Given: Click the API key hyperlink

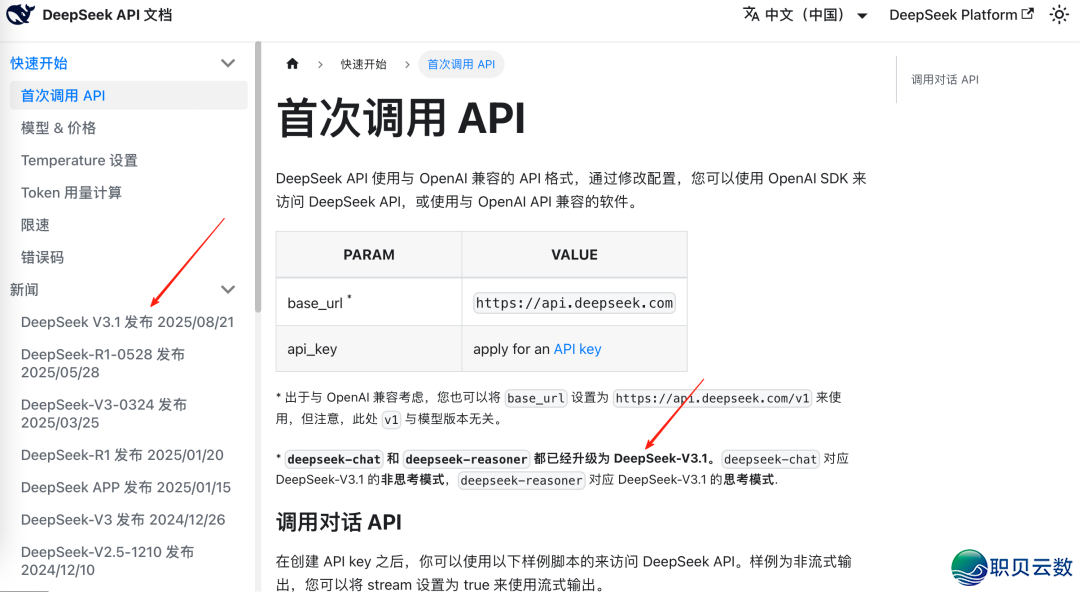Looking at the screenshot, I should [577, 349].
